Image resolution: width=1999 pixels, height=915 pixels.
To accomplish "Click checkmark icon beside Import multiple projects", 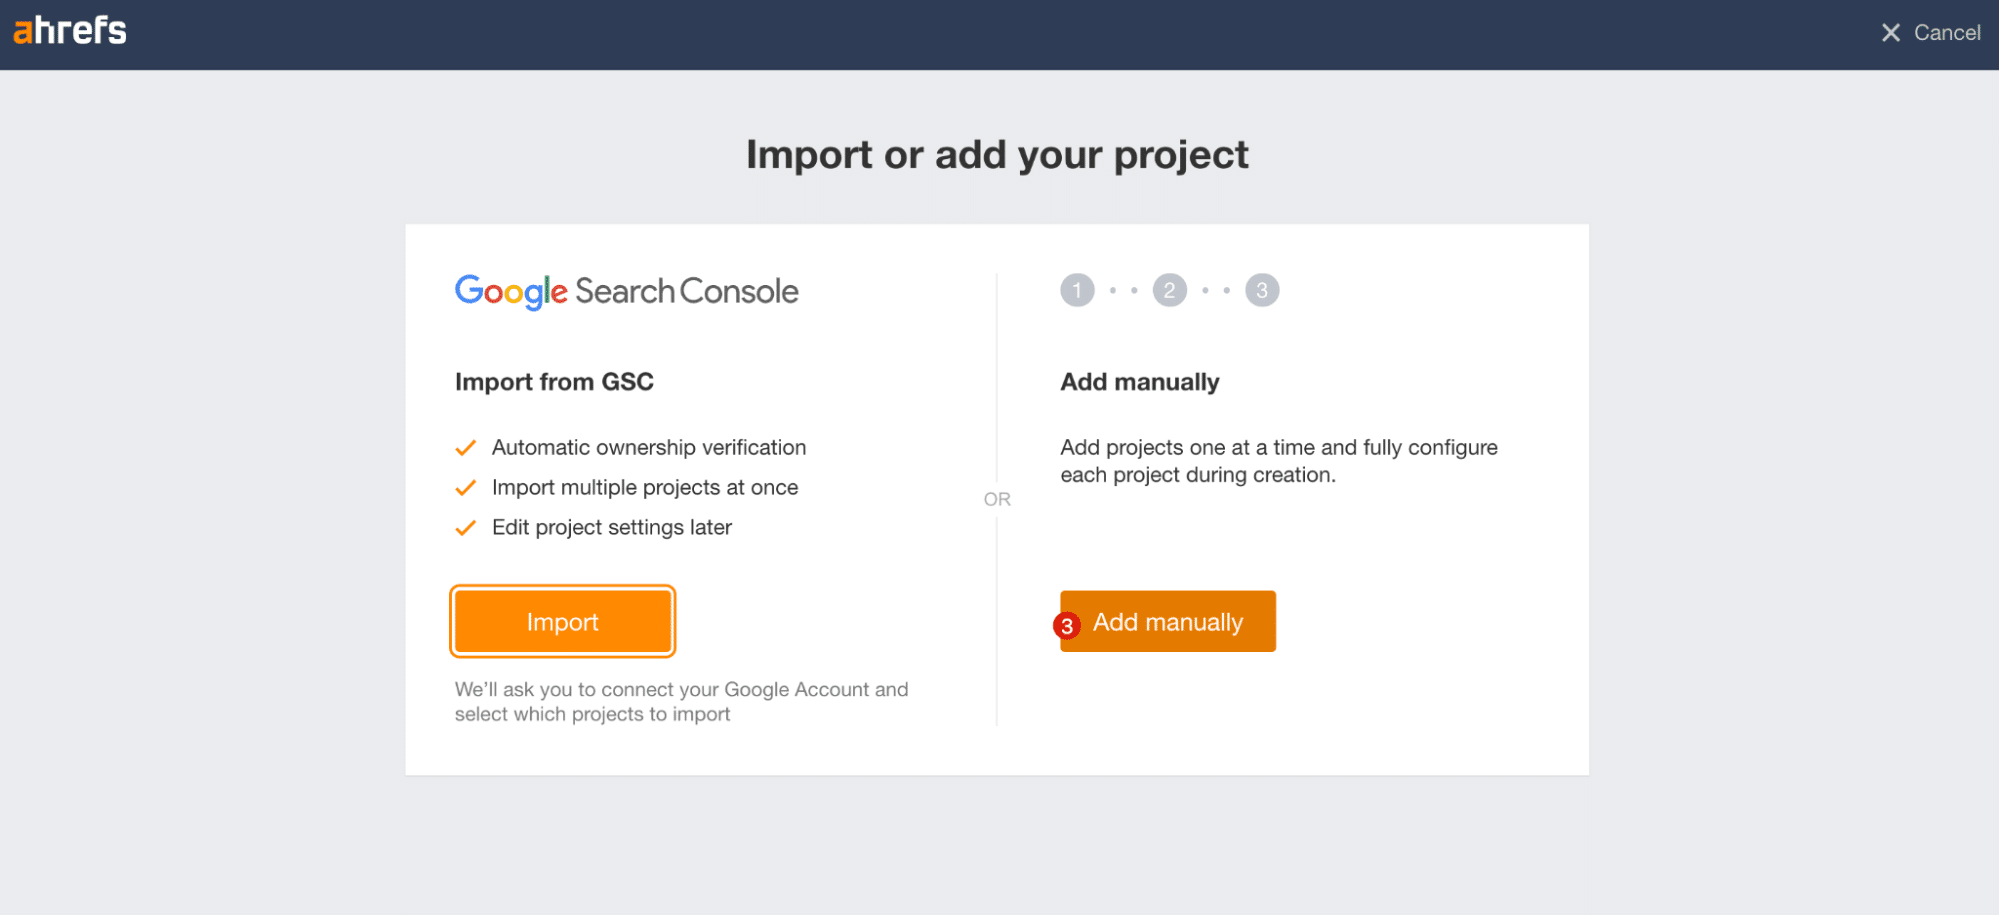I will [x=465, y=488].
